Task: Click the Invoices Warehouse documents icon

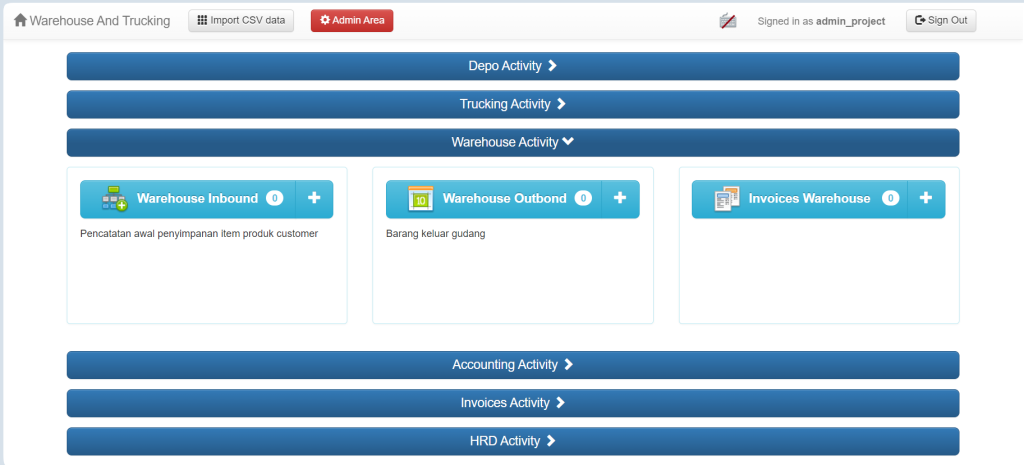Action: point(727,199)
